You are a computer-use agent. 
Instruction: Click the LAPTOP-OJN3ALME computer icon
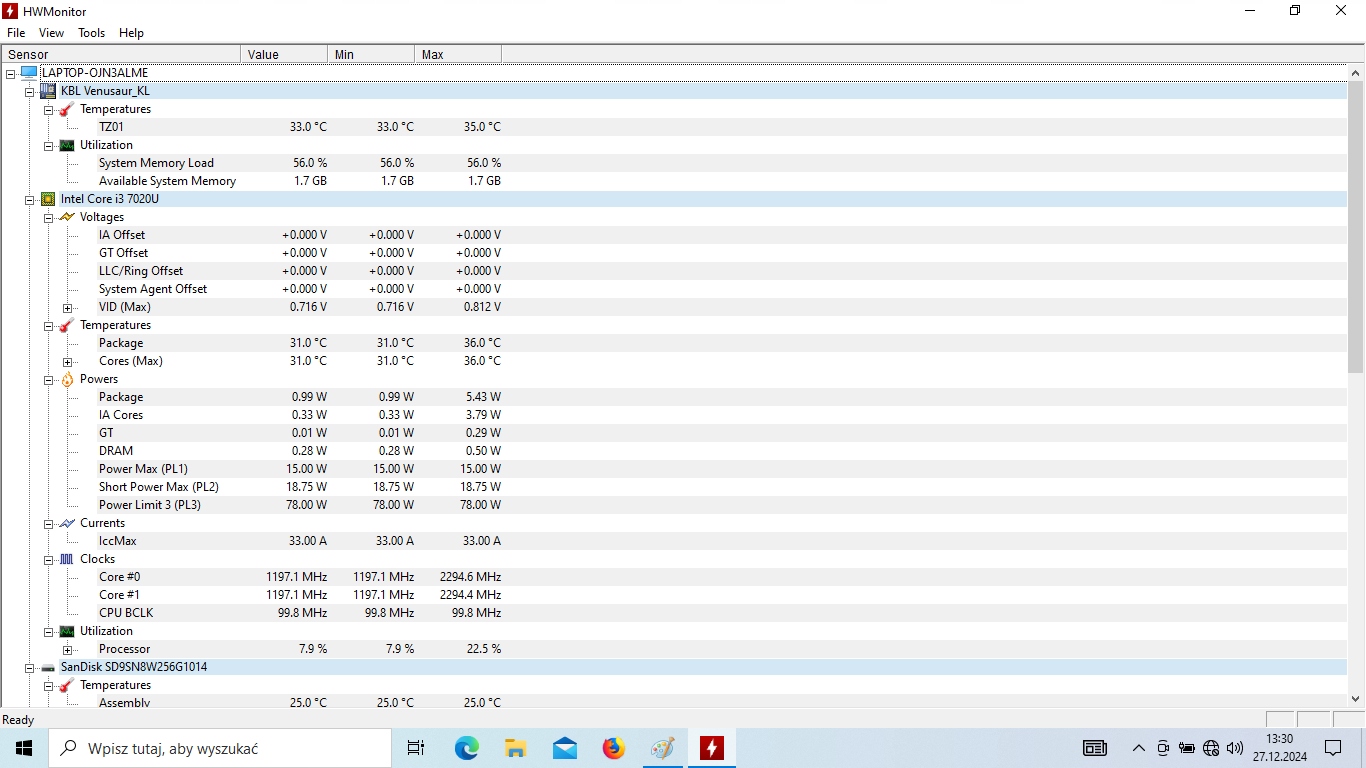click(x=28, y=73)
